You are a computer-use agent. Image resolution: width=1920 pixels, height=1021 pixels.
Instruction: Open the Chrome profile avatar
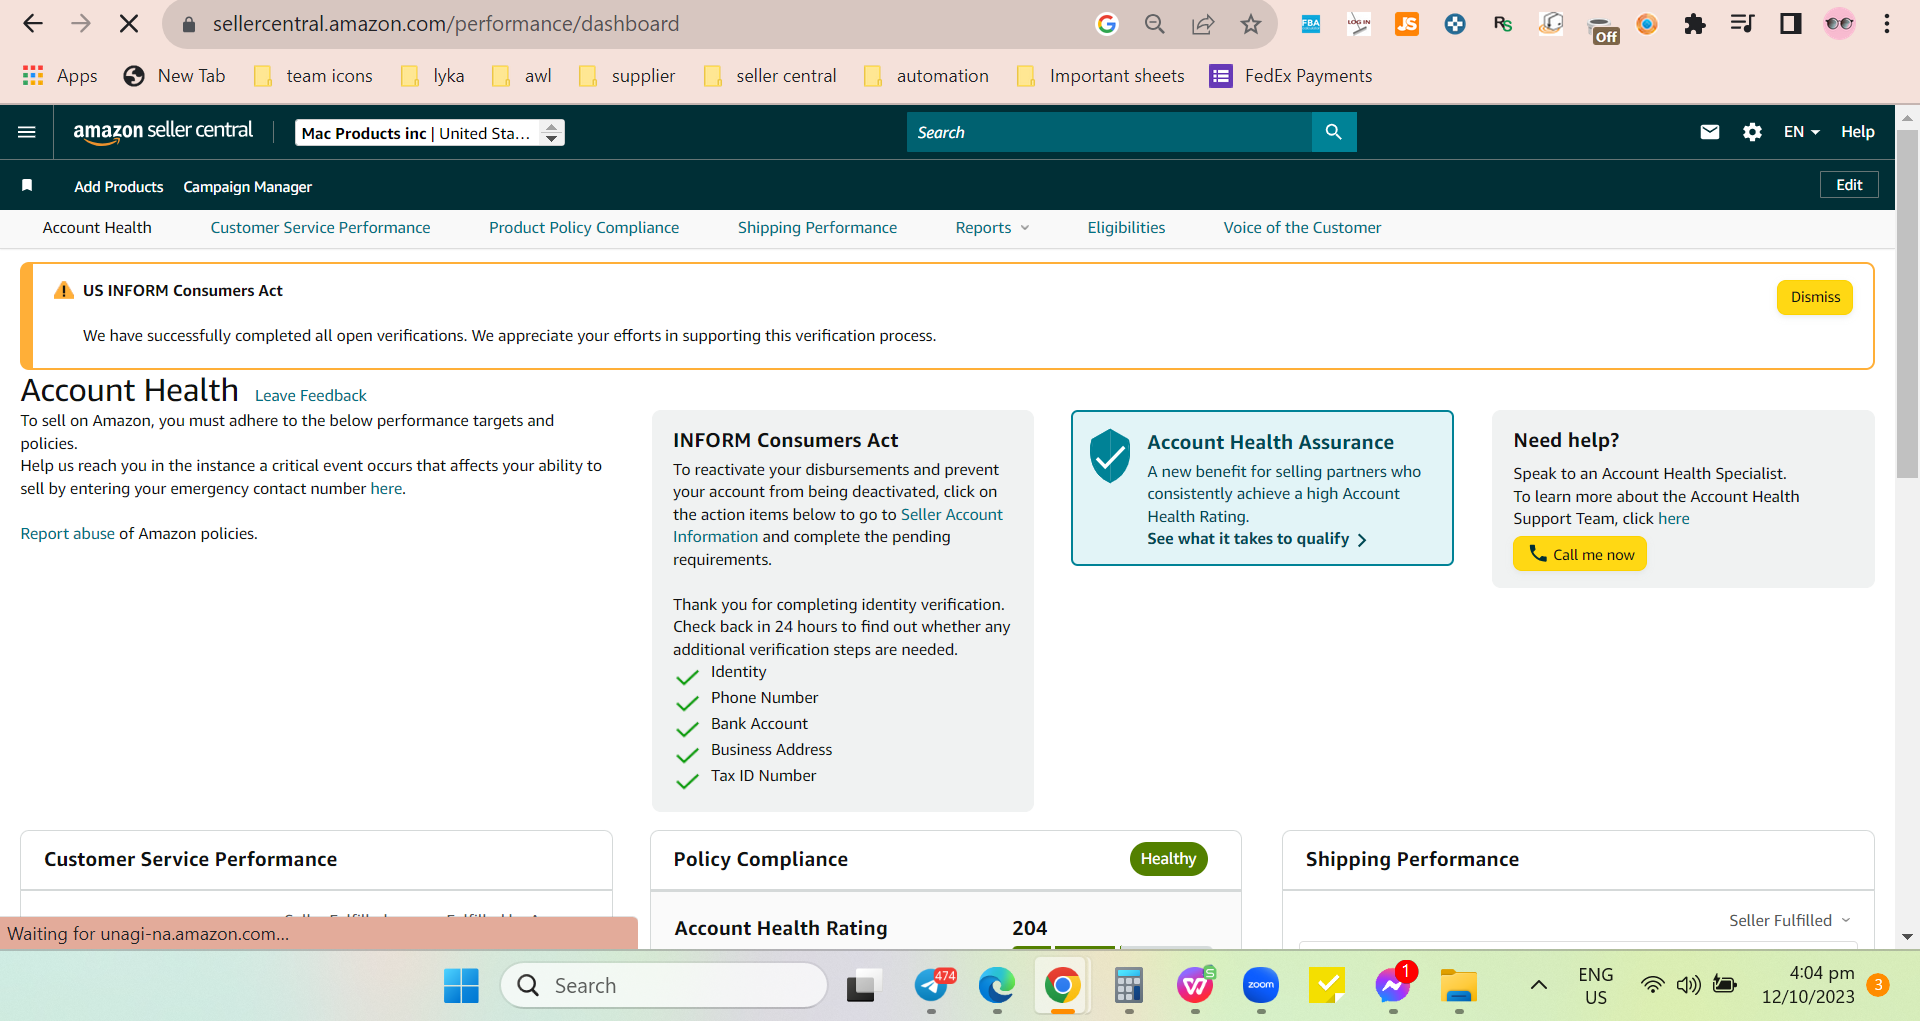click(1839, 24)
